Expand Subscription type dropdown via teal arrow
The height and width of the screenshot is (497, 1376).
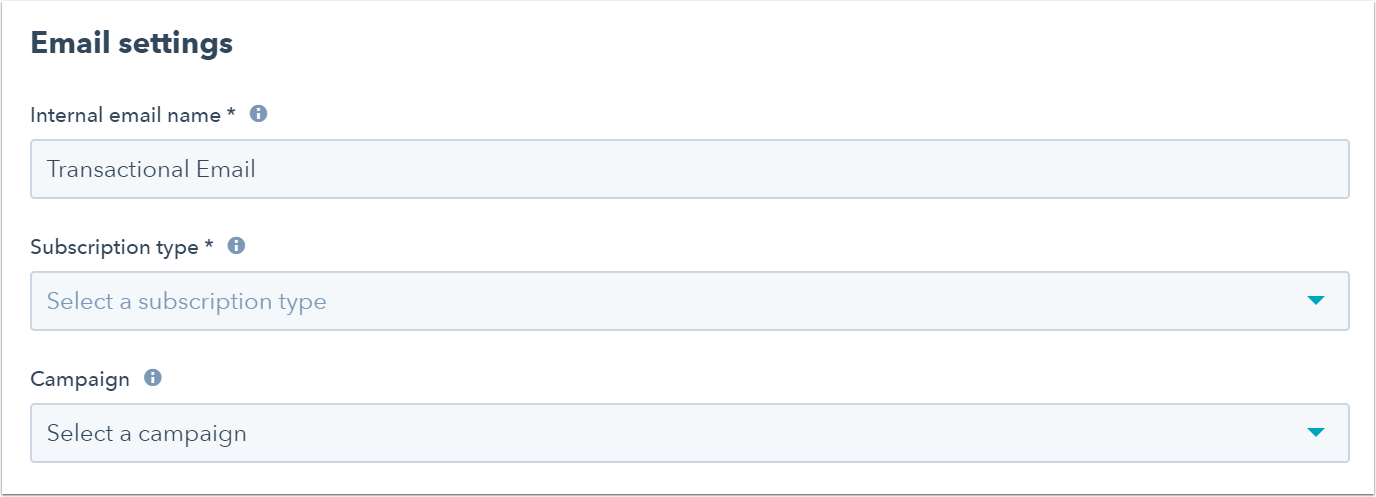pos(1316,301)
